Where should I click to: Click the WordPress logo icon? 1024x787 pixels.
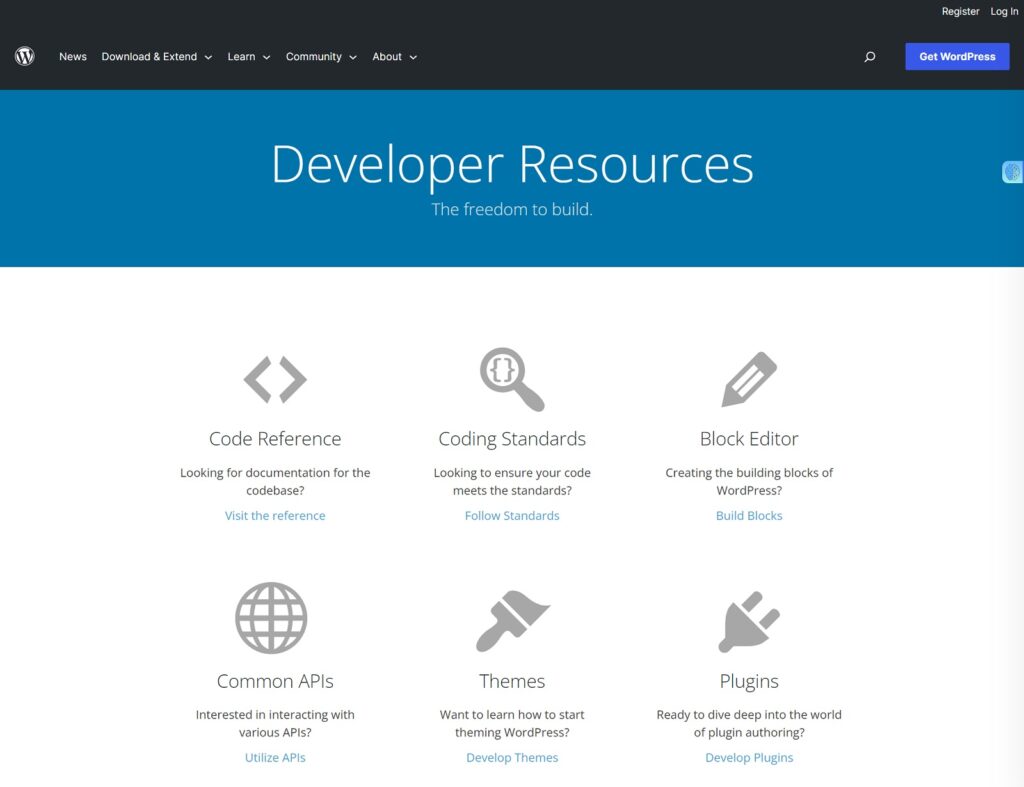(25, 56)
